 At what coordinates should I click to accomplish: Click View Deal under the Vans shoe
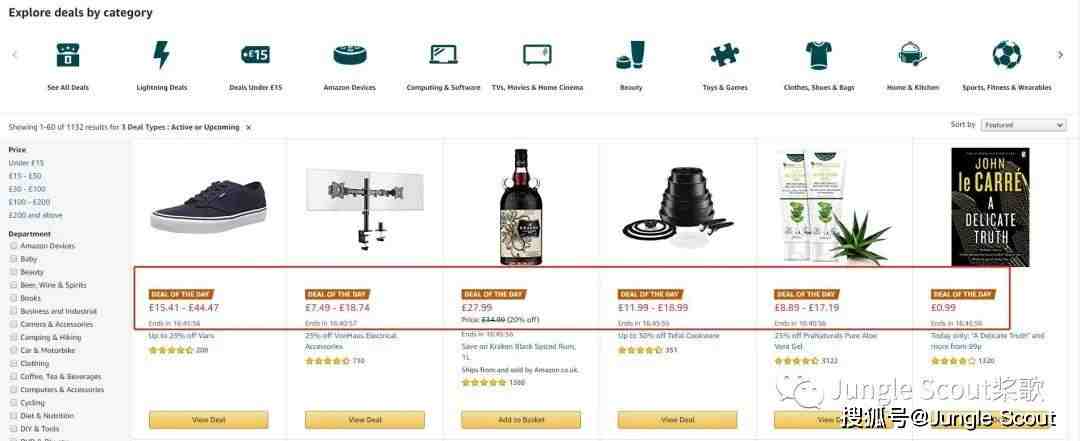[209, 420]
